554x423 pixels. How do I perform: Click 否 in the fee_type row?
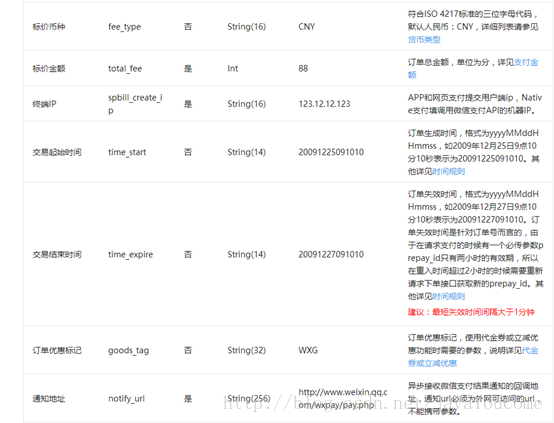[x=188, y=27]
